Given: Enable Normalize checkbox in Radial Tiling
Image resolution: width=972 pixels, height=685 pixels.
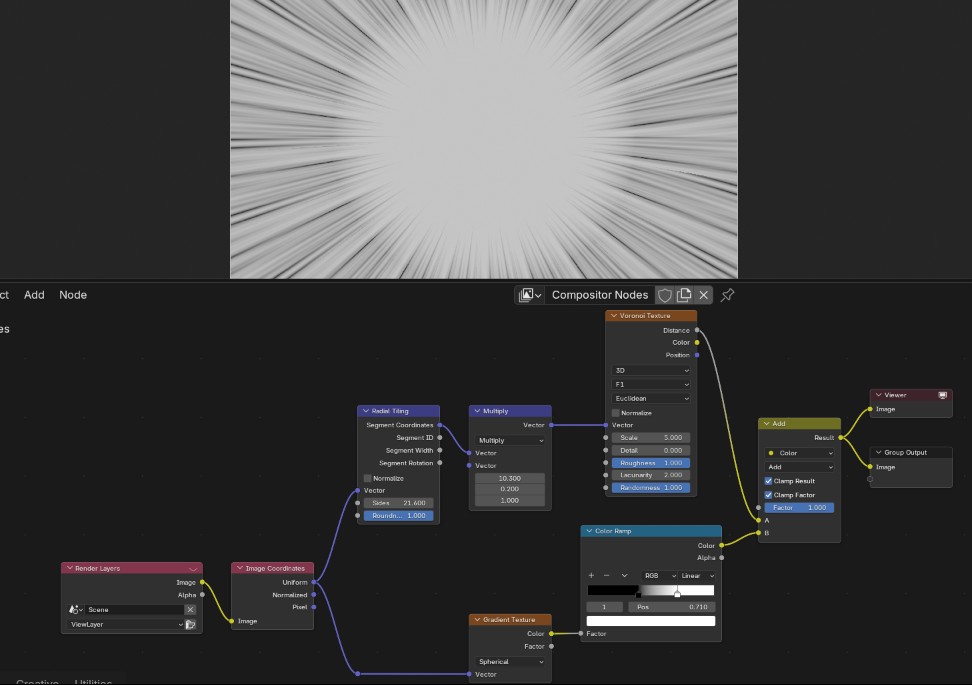Looking at the screenshot, I should tap(368, 479).
